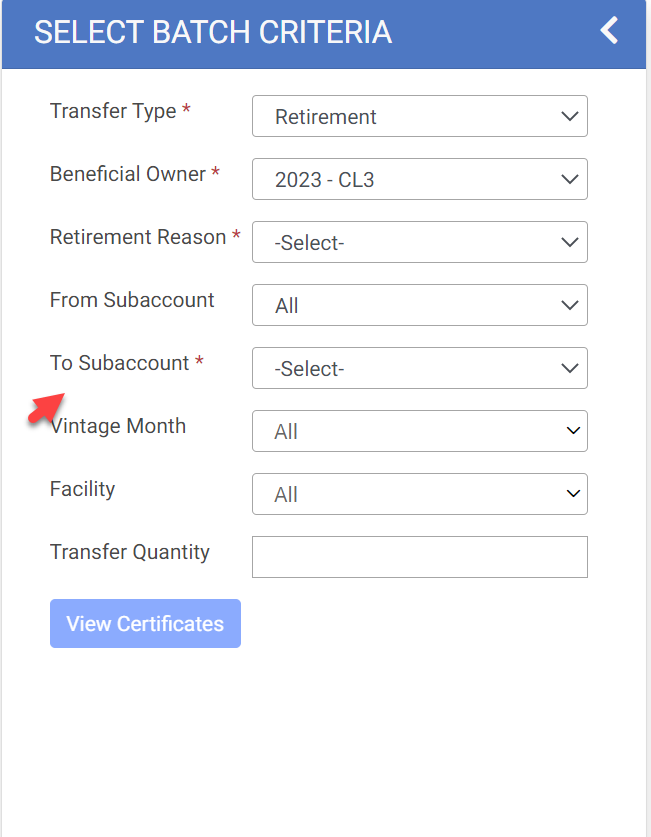Choose a Vintage Month from dropdown
Screen dimensions: 651x837
[x=419, y=432]
